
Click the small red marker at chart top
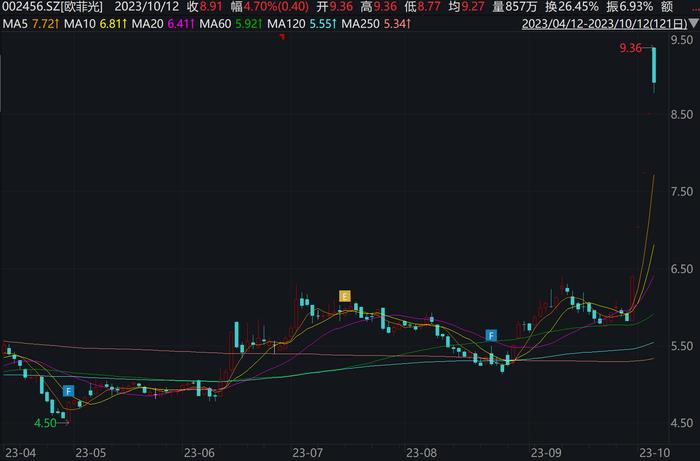tap(282, 37)
